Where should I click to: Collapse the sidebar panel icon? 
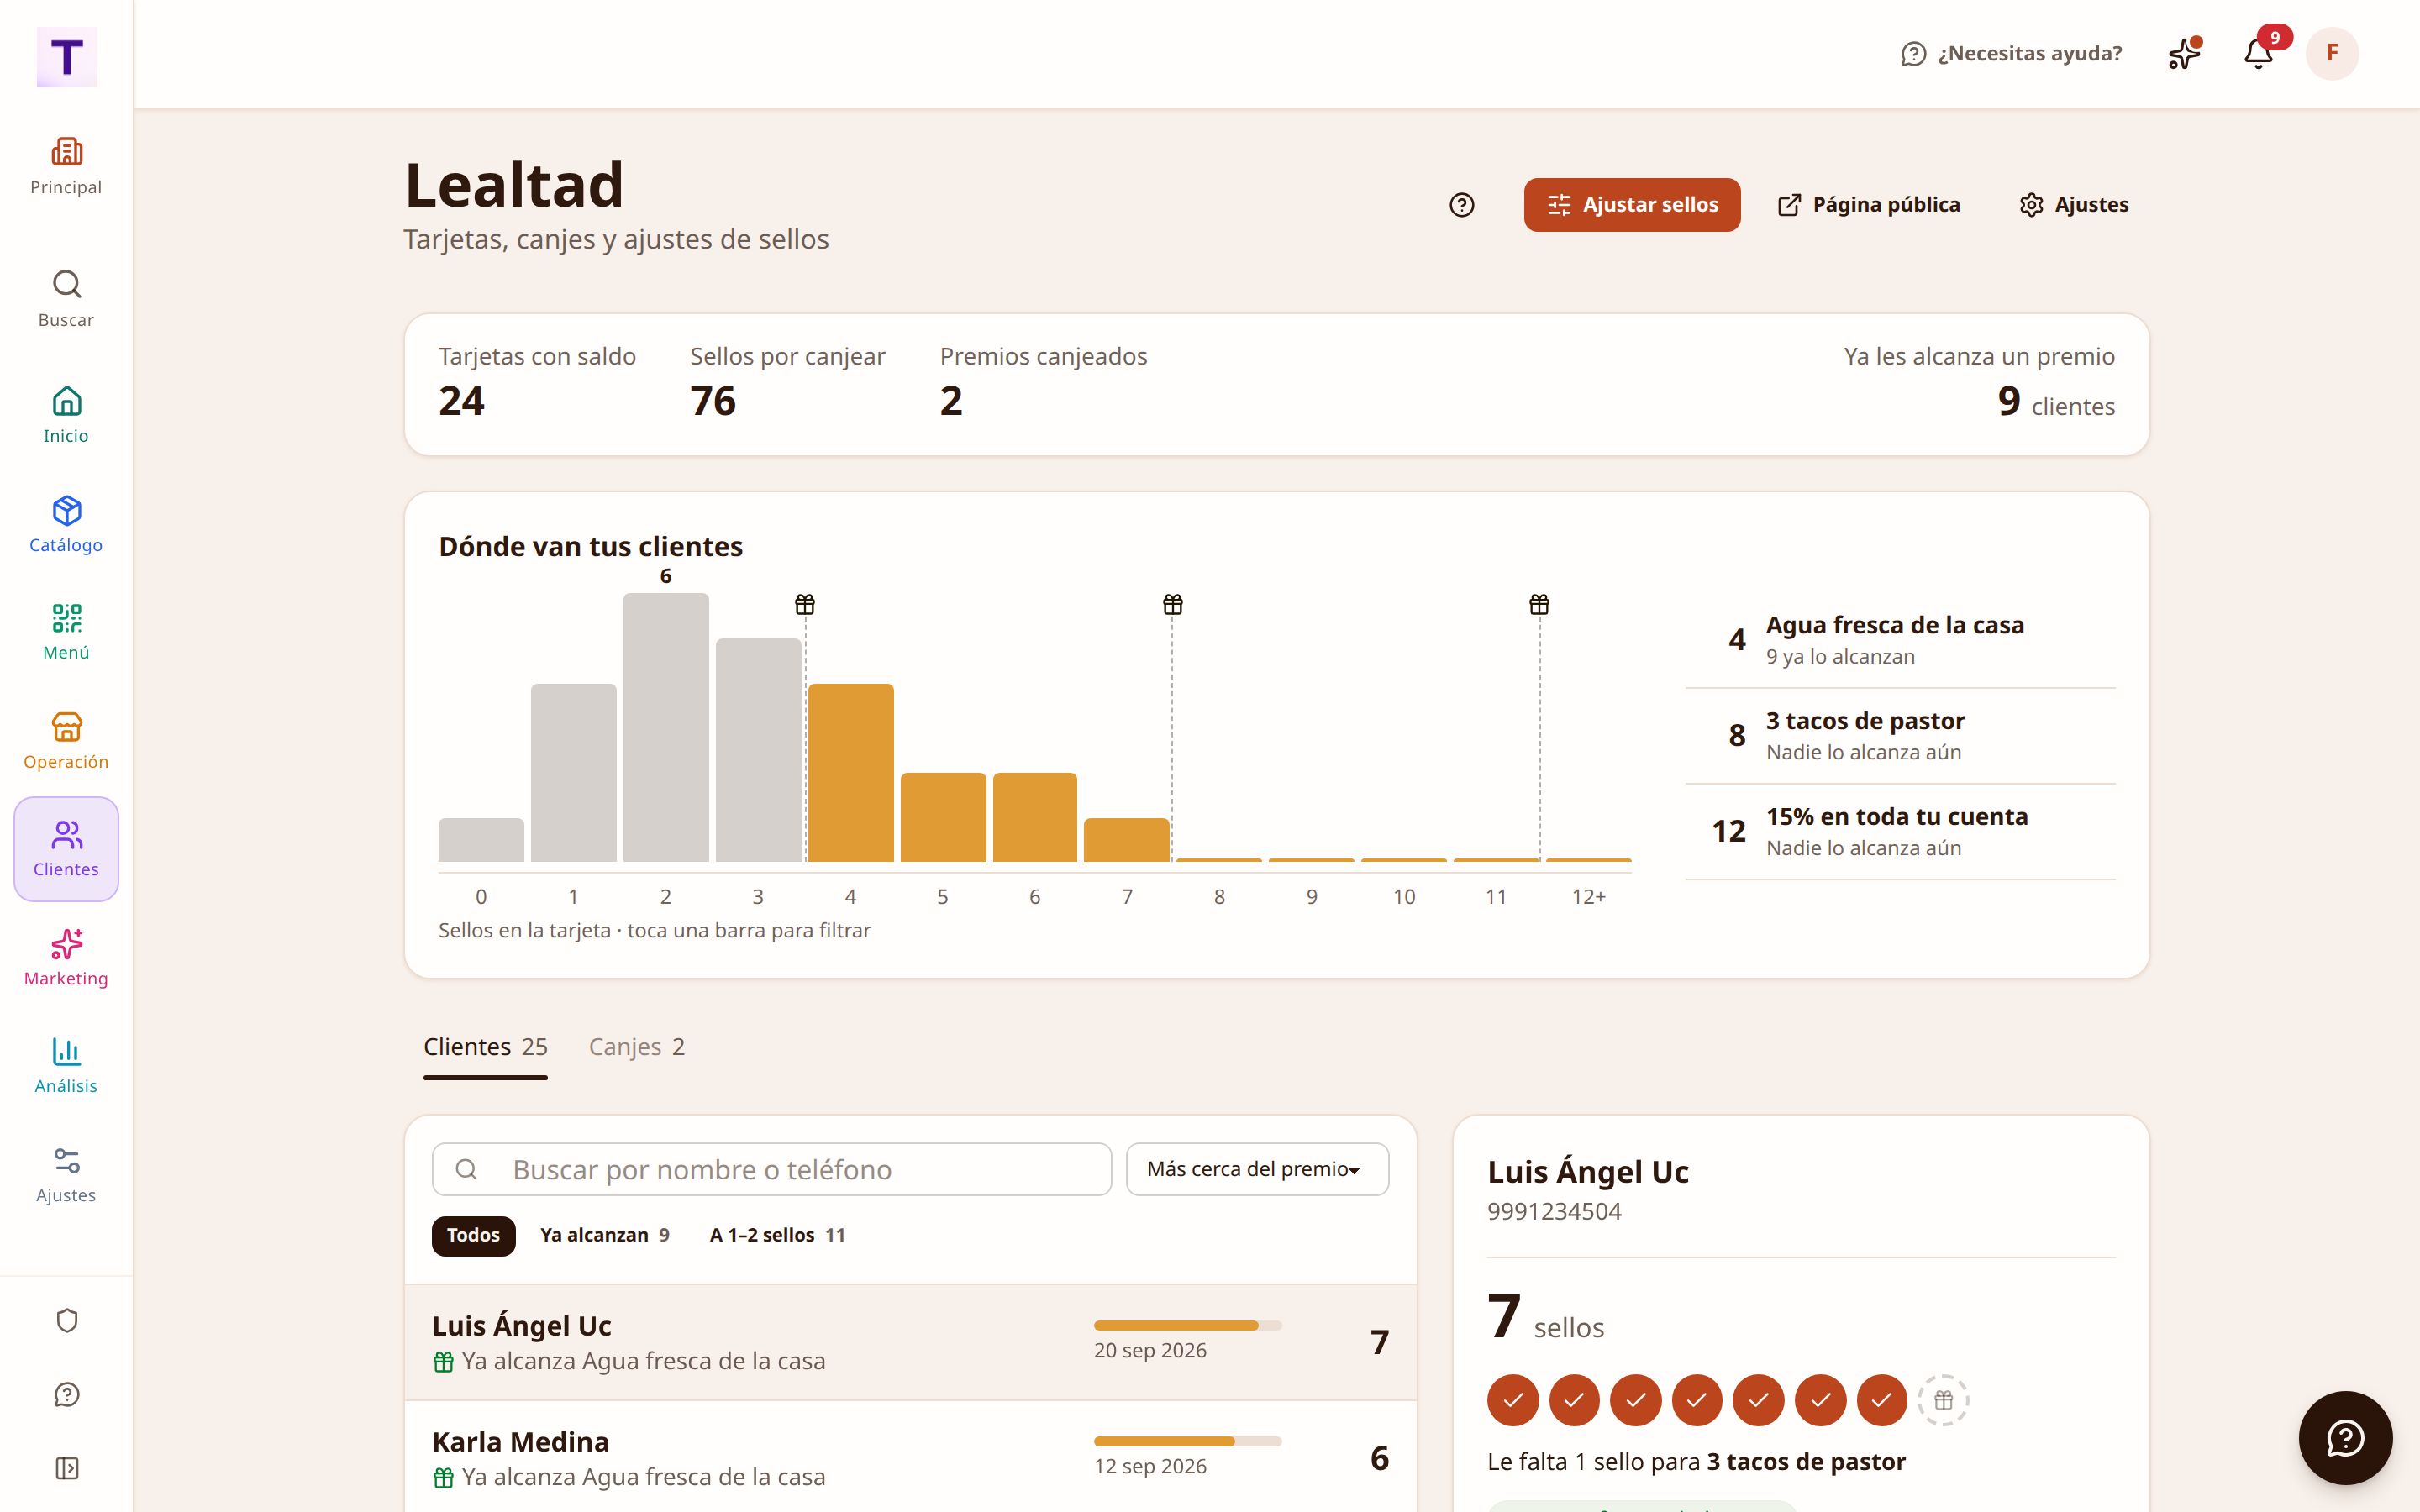[x=67, y=1468]
